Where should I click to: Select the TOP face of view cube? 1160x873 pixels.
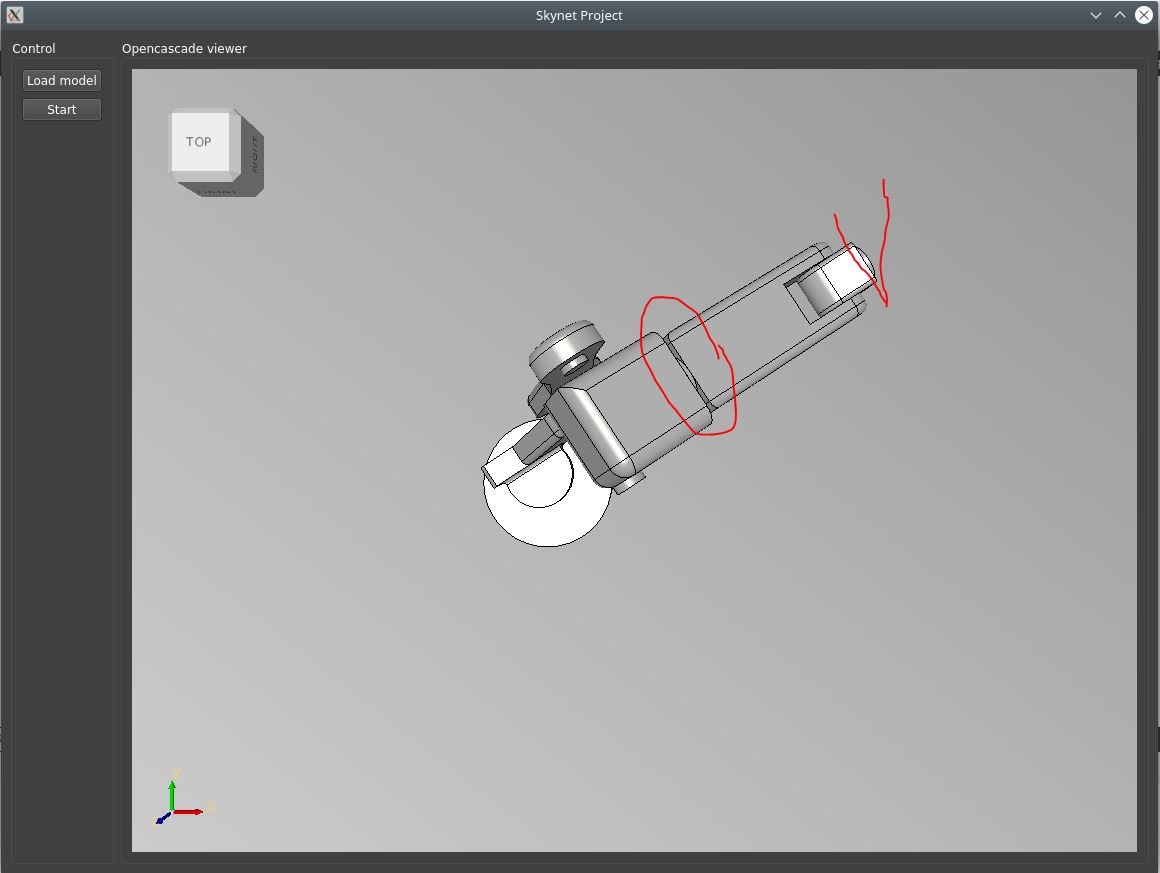point(200,141)
